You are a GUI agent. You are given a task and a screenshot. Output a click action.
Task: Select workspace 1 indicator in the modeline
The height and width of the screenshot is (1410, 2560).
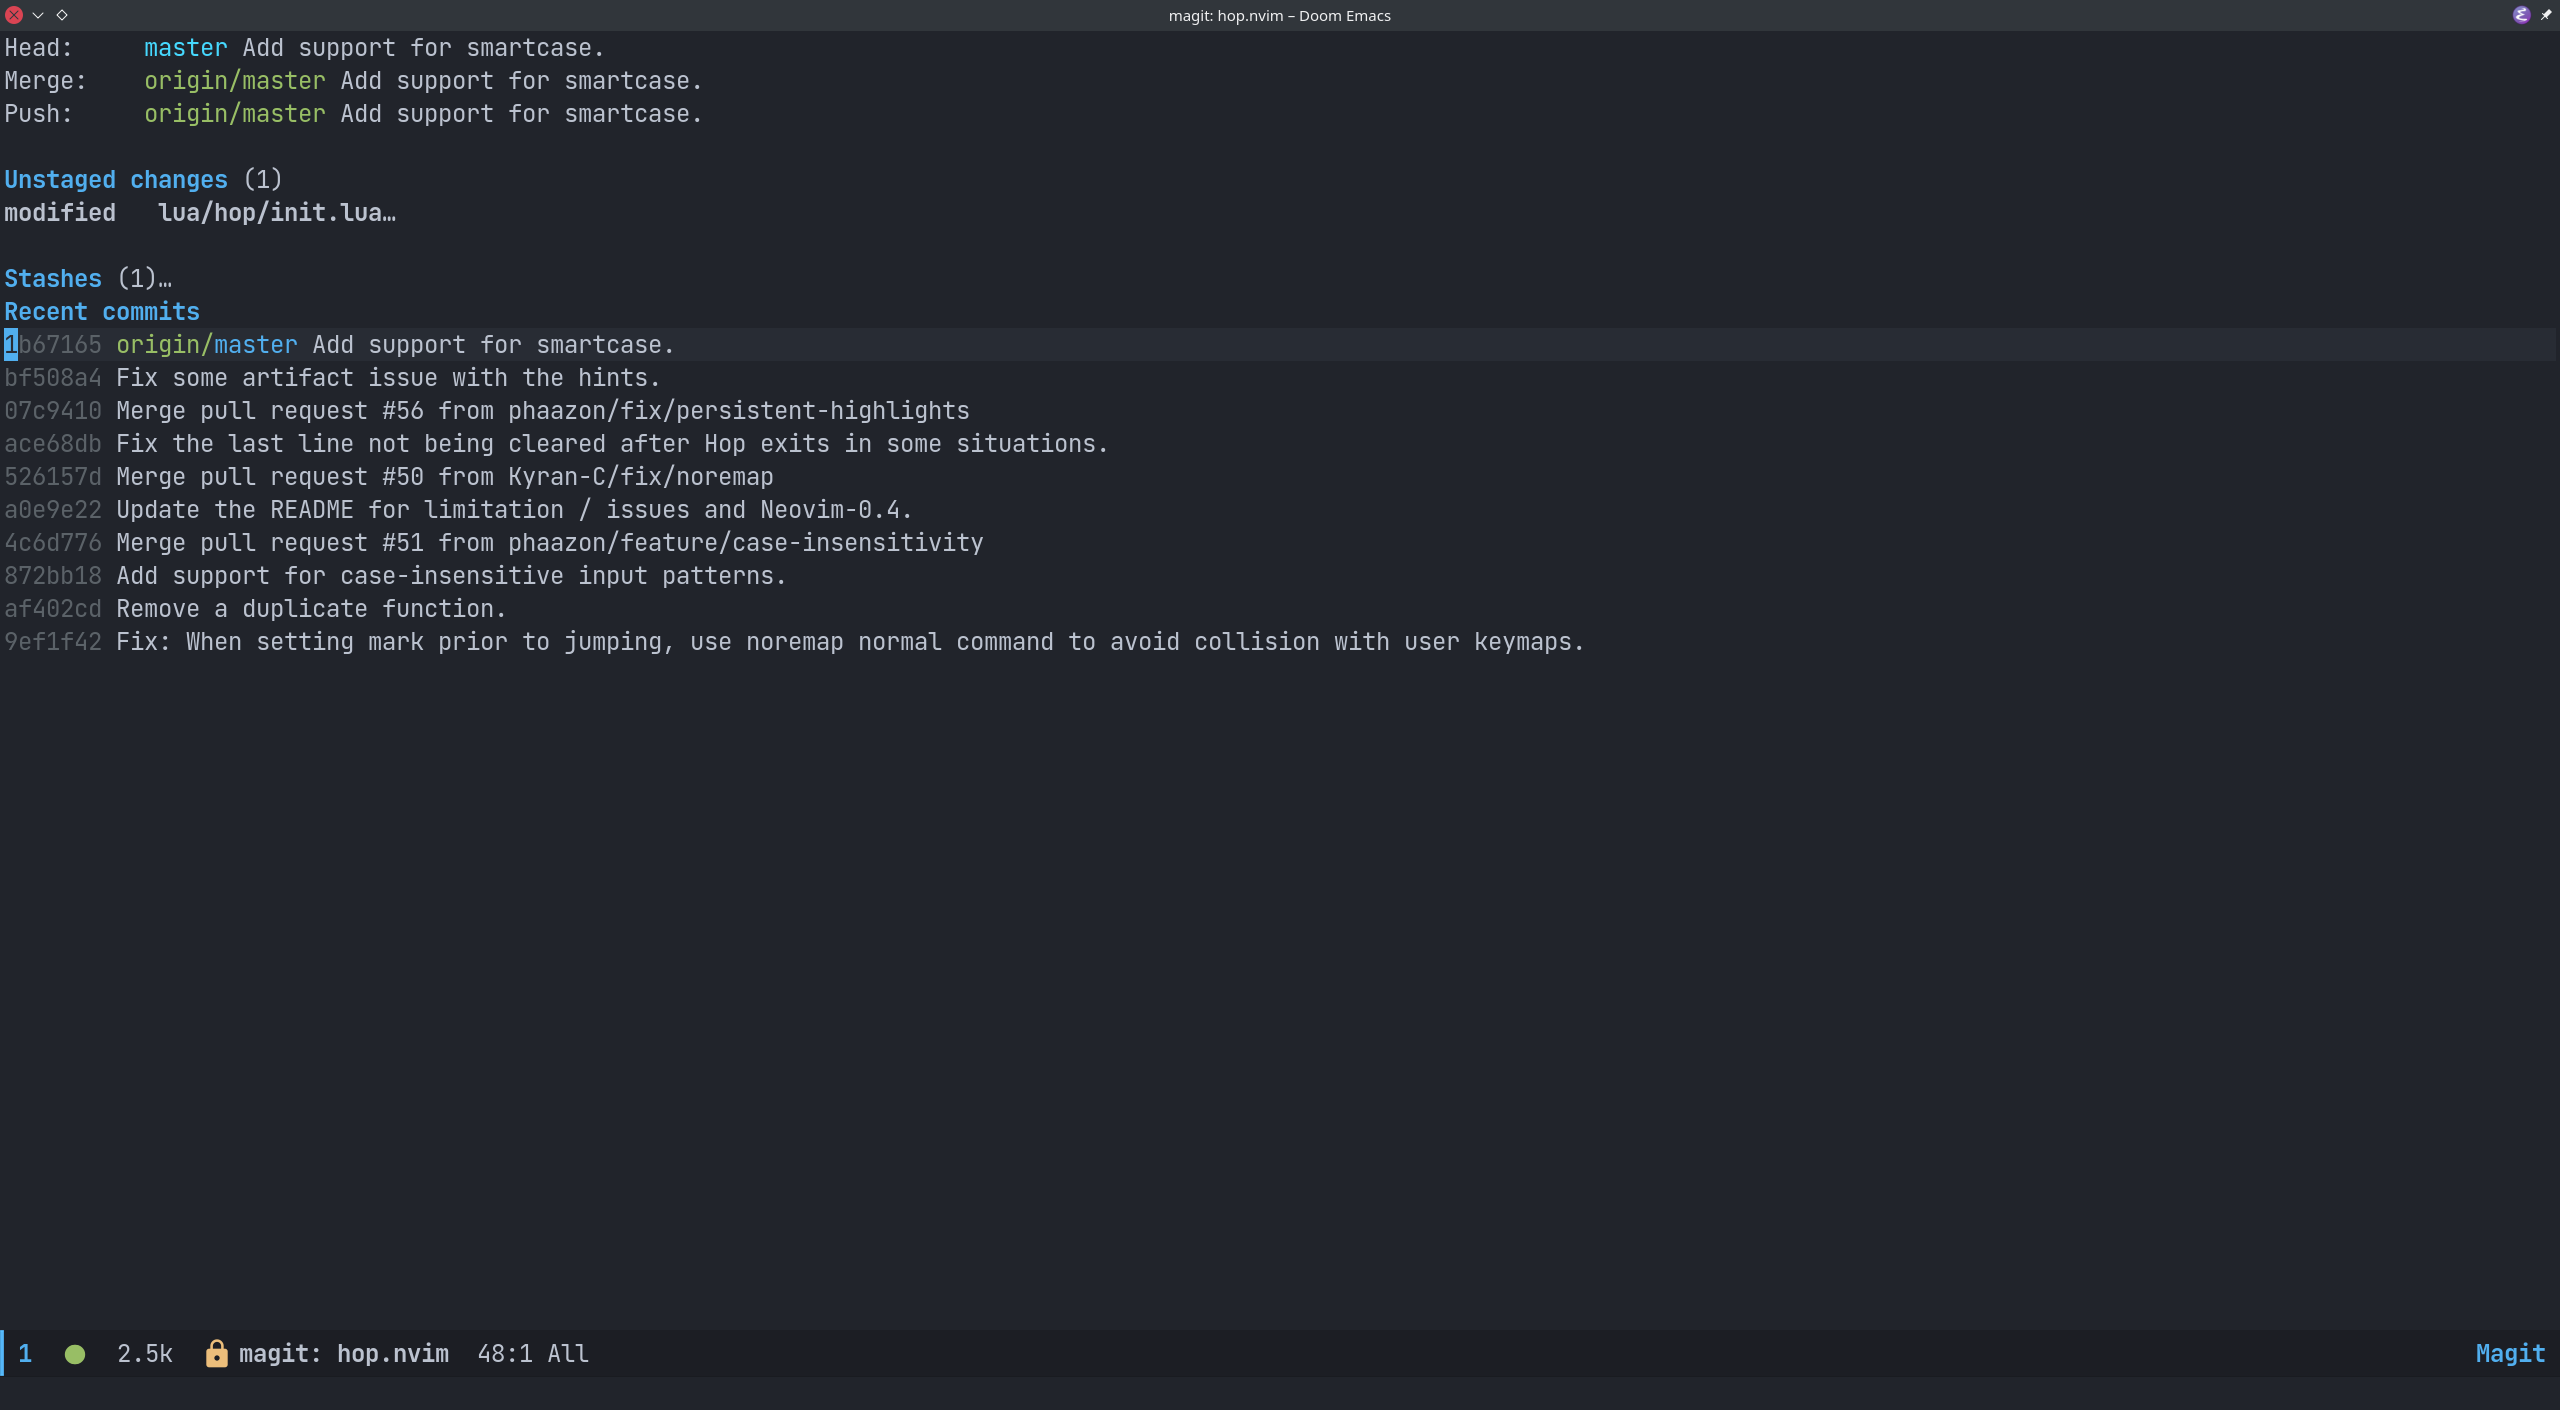pyautogui.click(x=25, y=1353)
